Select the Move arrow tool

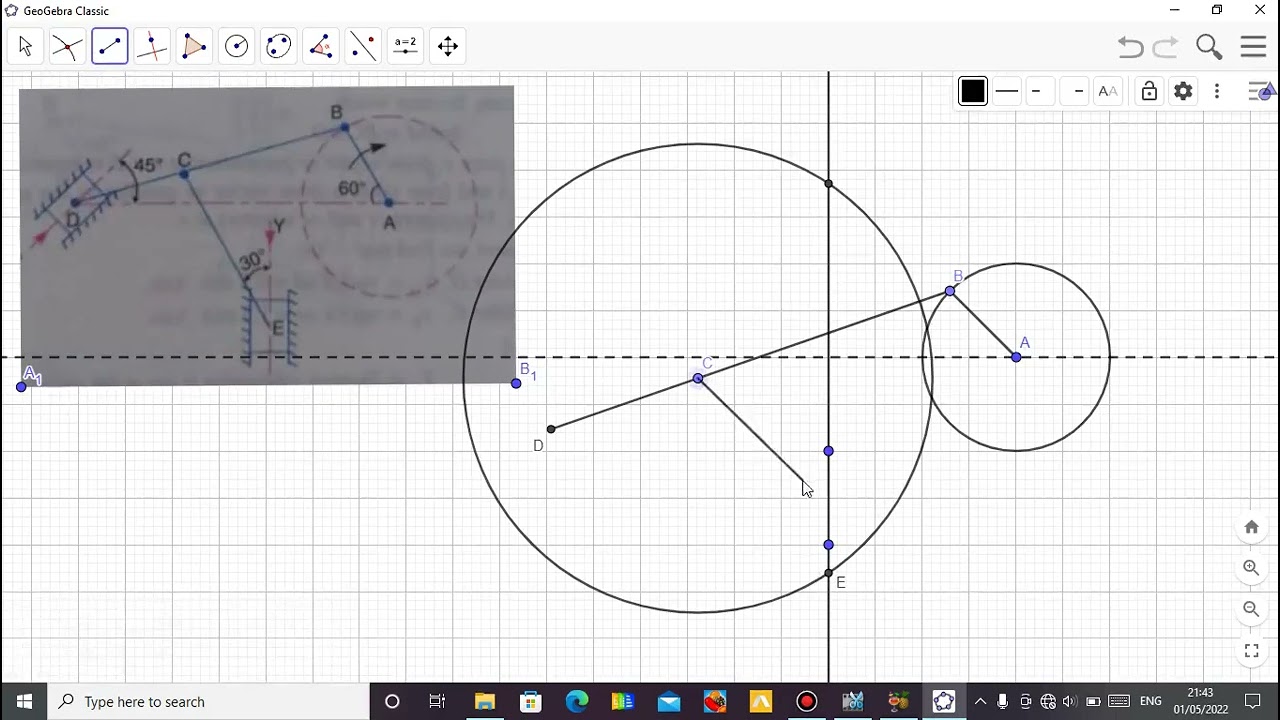pos(25,46)
